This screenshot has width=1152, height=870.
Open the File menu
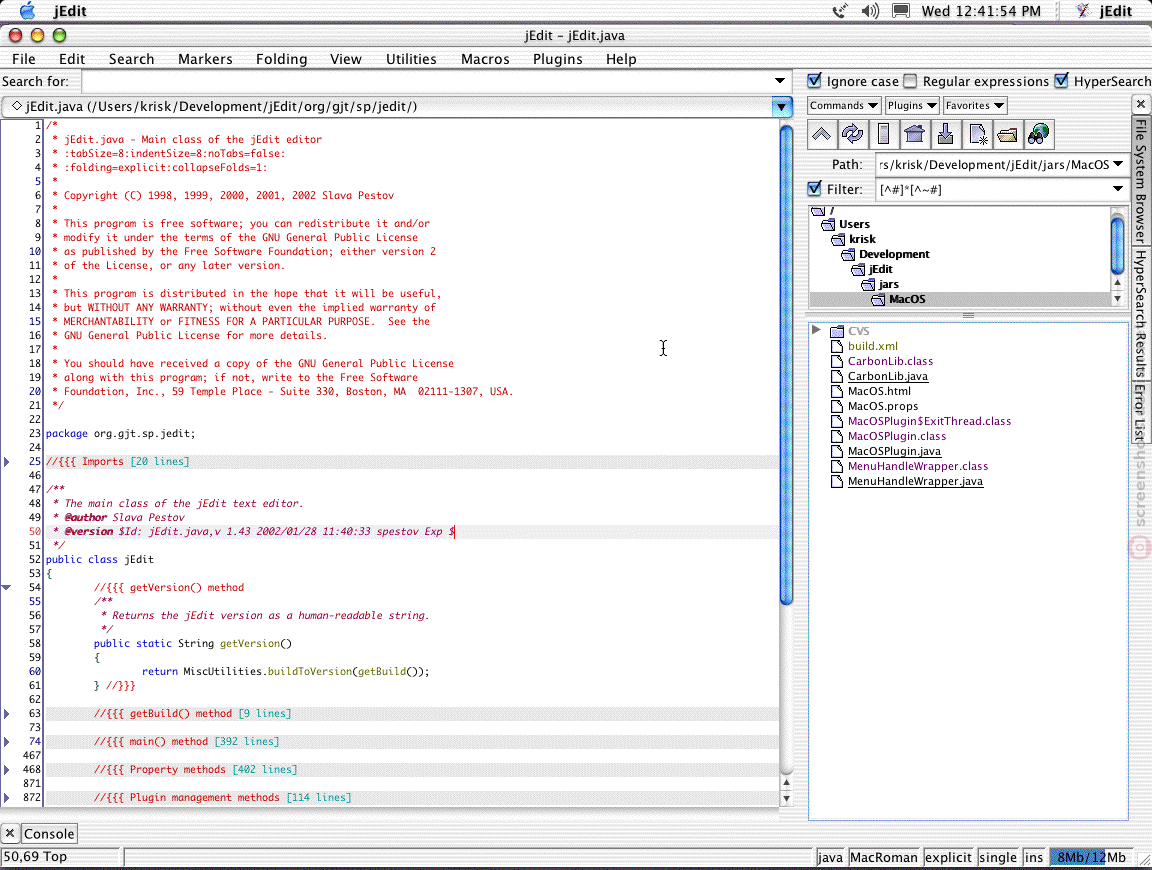(x=24, y=59)
